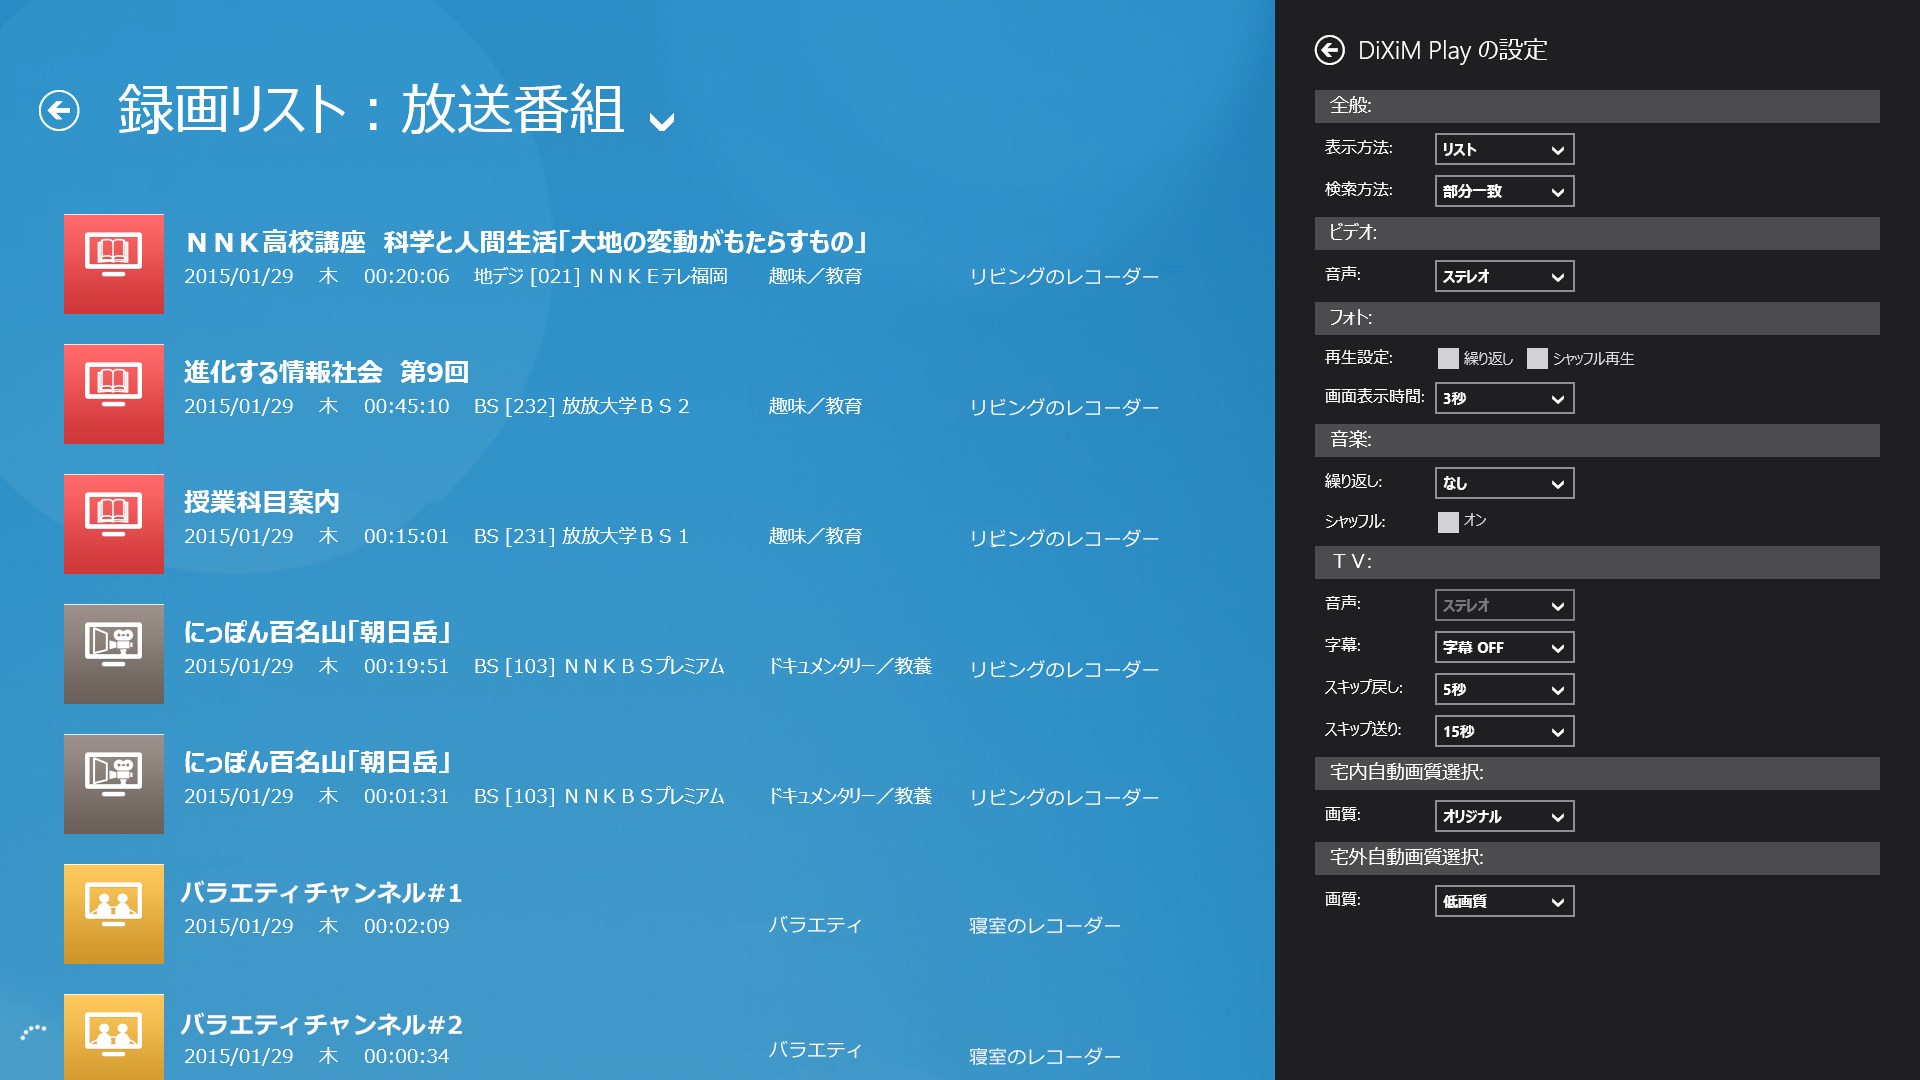Open 検索方法 dropdown showing 部分一致

[x=1504, y=191]
